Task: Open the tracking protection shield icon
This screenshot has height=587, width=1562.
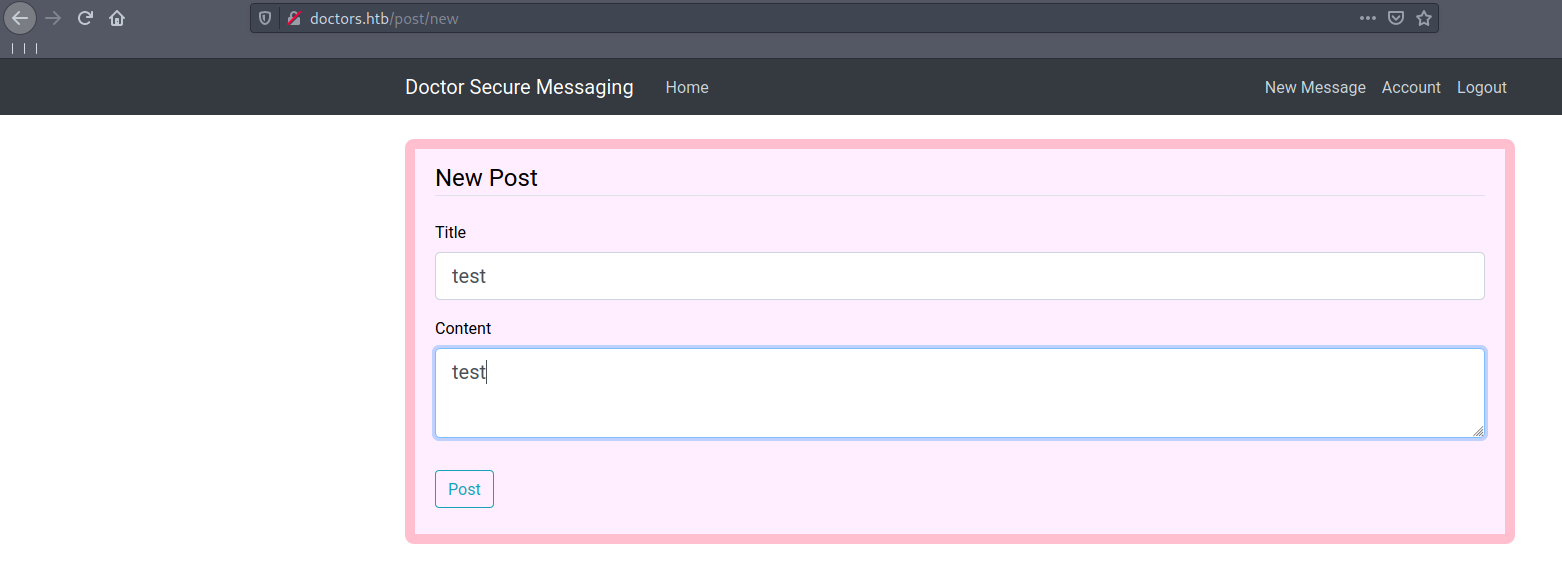Action: 265,18
